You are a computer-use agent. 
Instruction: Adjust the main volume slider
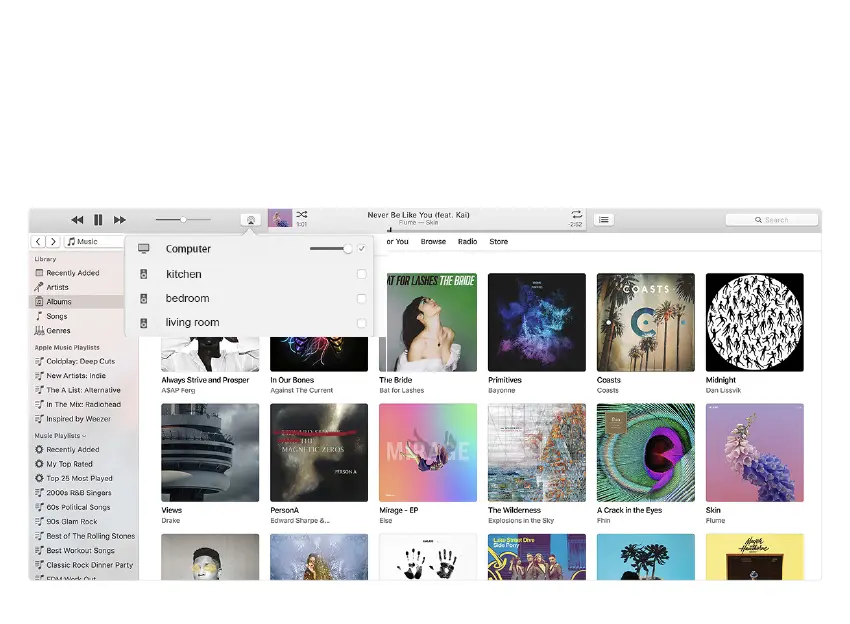pyautogui.click(x=183, y=220)
